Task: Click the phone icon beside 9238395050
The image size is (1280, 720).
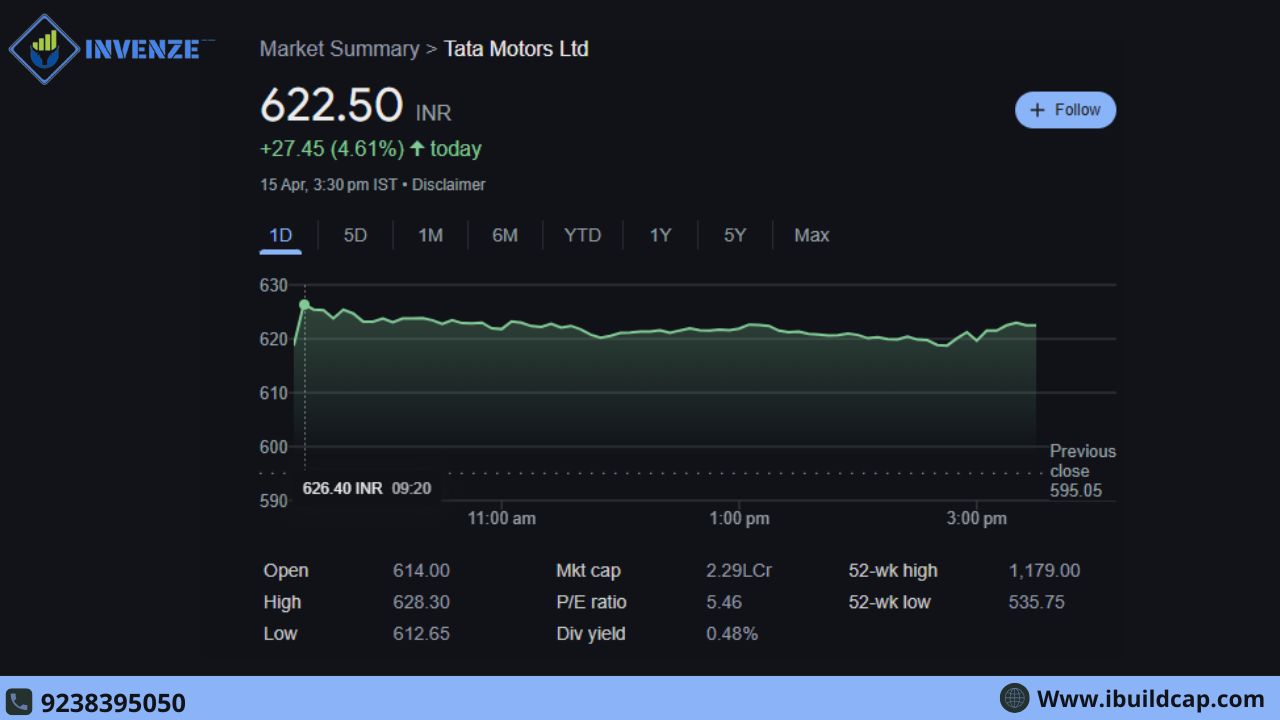Action: tap(19, 701)
